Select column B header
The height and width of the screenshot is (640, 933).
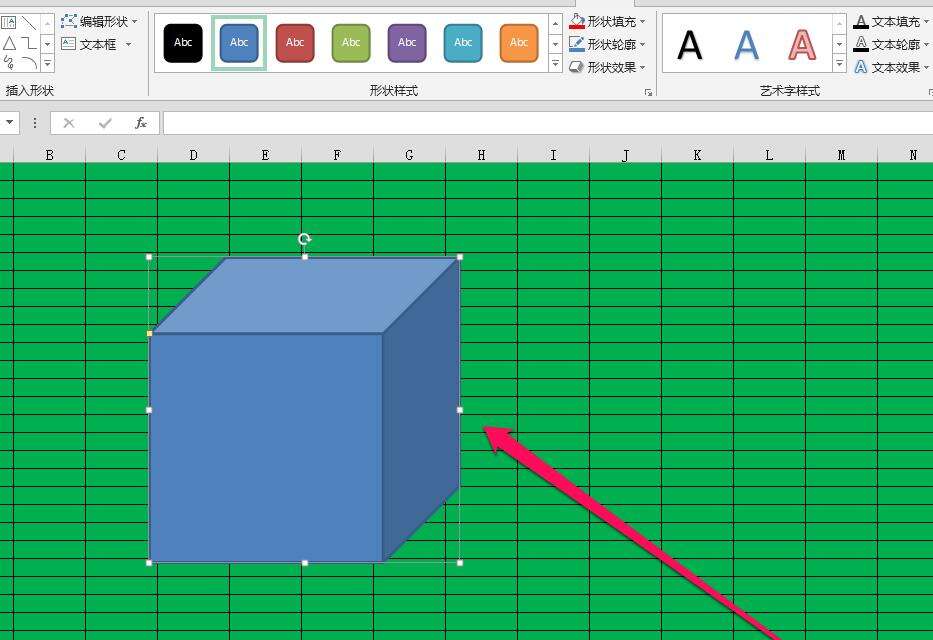(49, 155)
